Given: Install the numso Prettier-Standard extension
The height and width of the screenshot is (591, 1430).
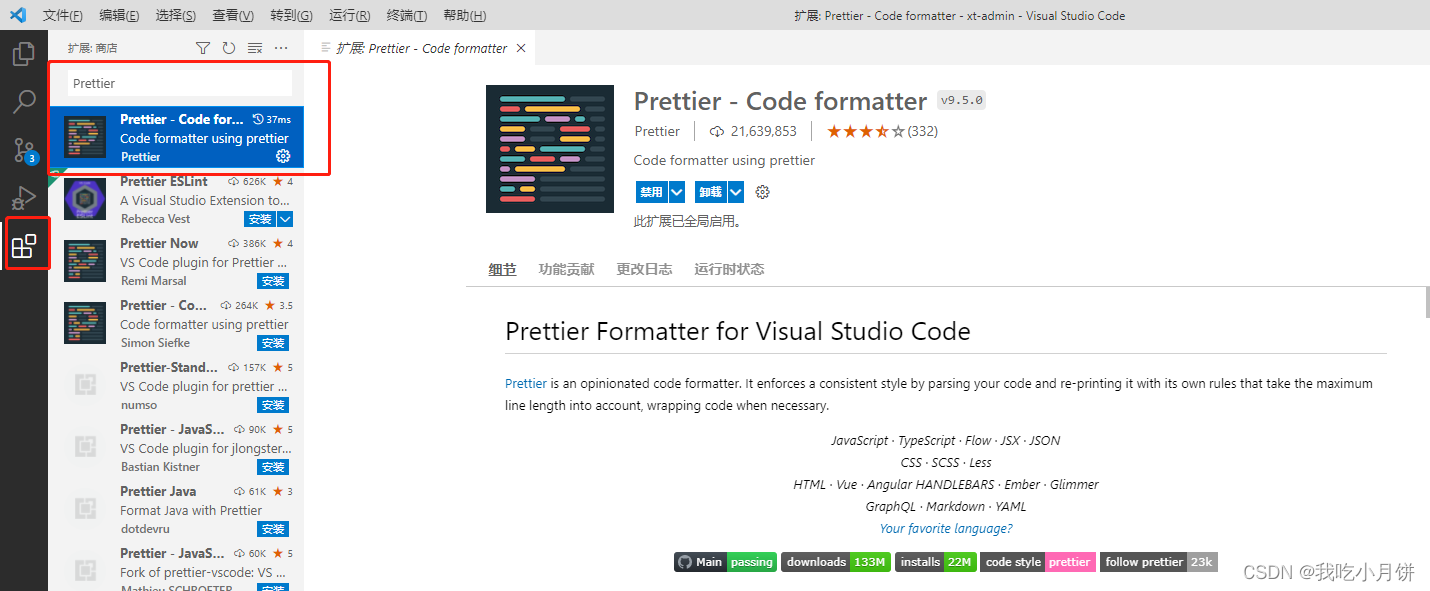Looking at the screenshot, I should (273, 405).
